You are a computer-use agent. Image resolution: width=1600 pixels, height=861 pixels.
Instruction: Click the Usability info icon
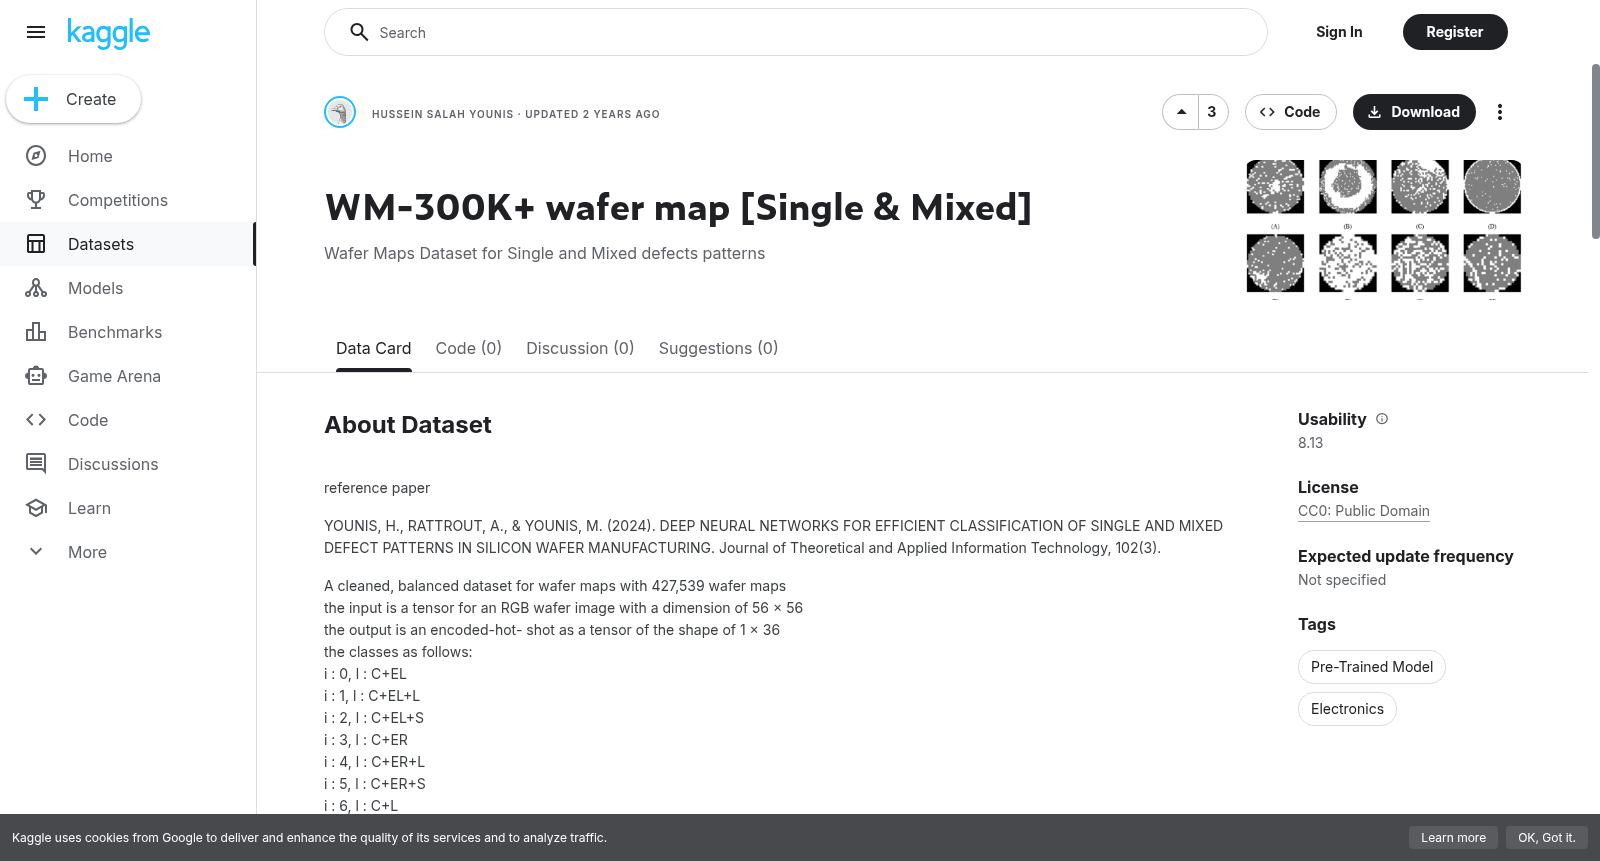click(1382, 419)
